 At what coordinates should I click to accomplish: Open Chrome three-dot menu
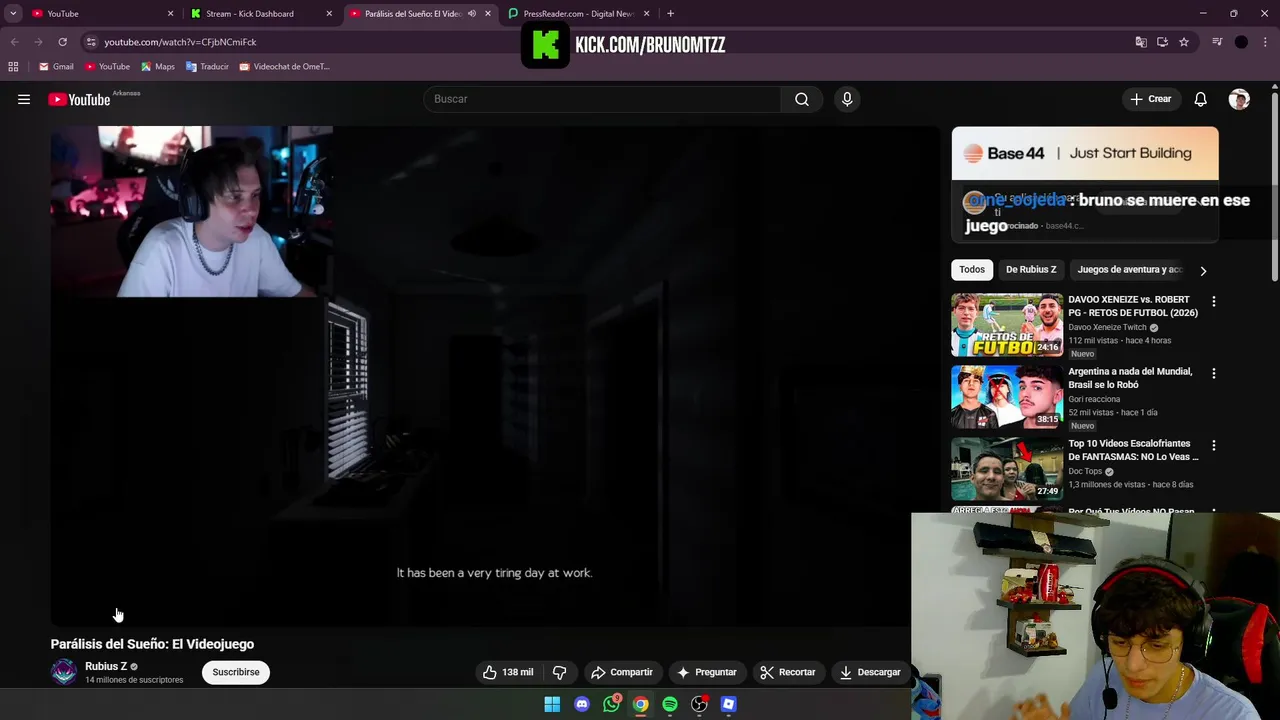1266,42
